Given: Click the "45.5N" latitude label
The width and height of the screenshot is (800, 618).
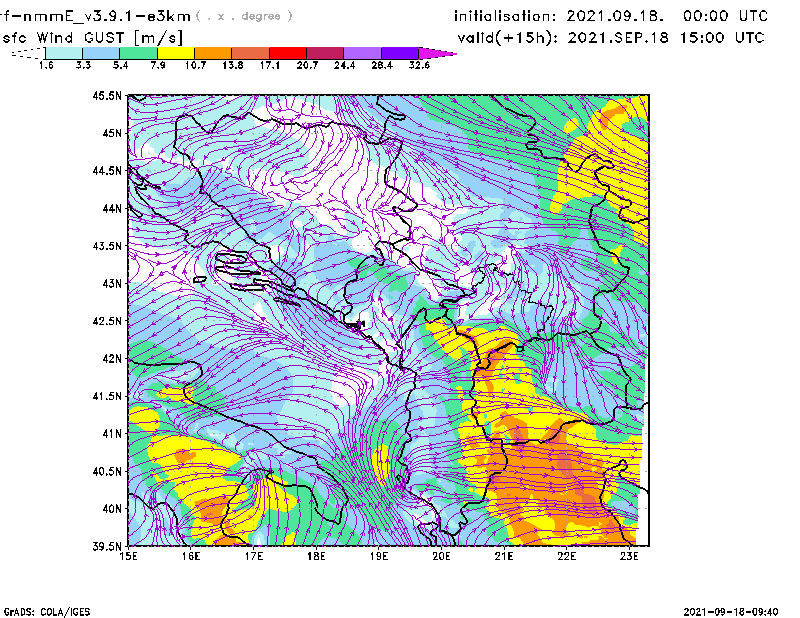Looking at the screenshot, I should tap(108, 95).
